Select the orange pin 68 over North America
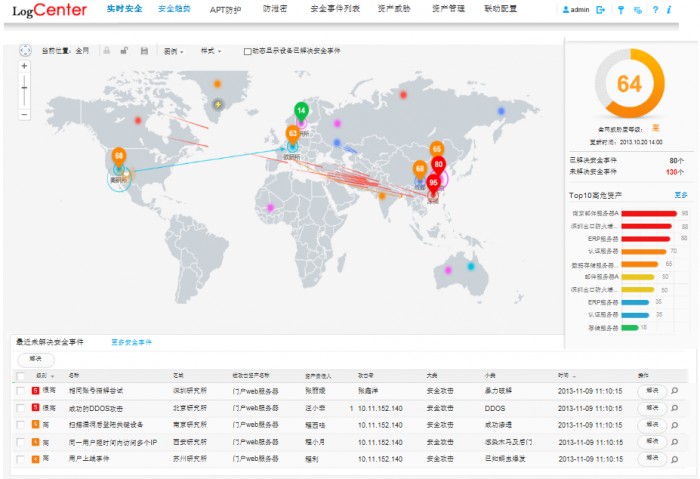 point(119,158)
